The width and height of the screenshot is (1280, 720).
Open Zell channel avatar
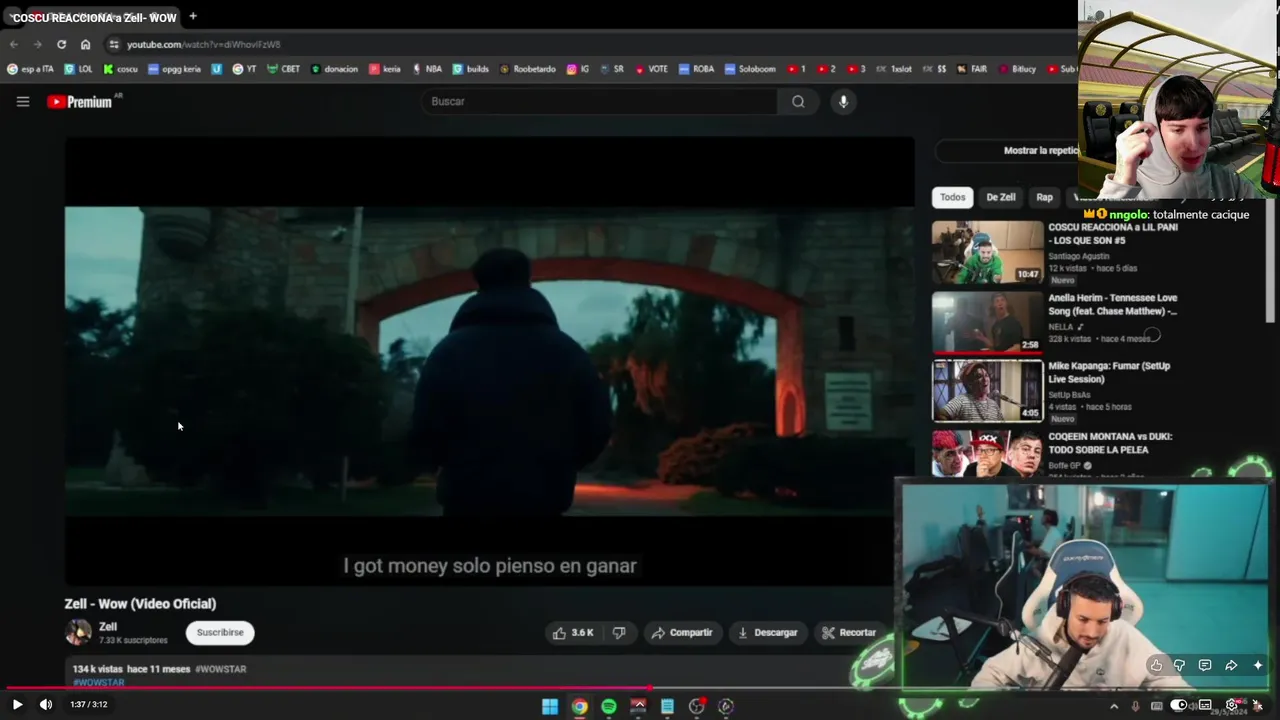(78, 632)
